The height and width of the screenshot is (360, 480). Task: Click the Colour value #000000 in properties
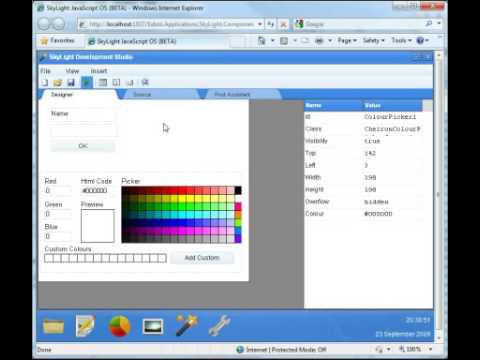coord(378,214)
